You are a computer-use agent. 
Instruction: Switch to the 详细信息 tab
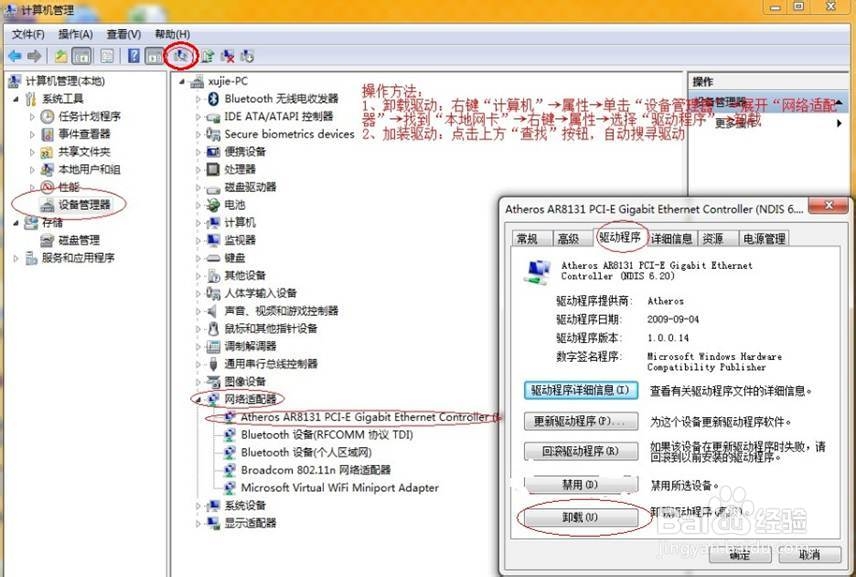click(671, 239)
